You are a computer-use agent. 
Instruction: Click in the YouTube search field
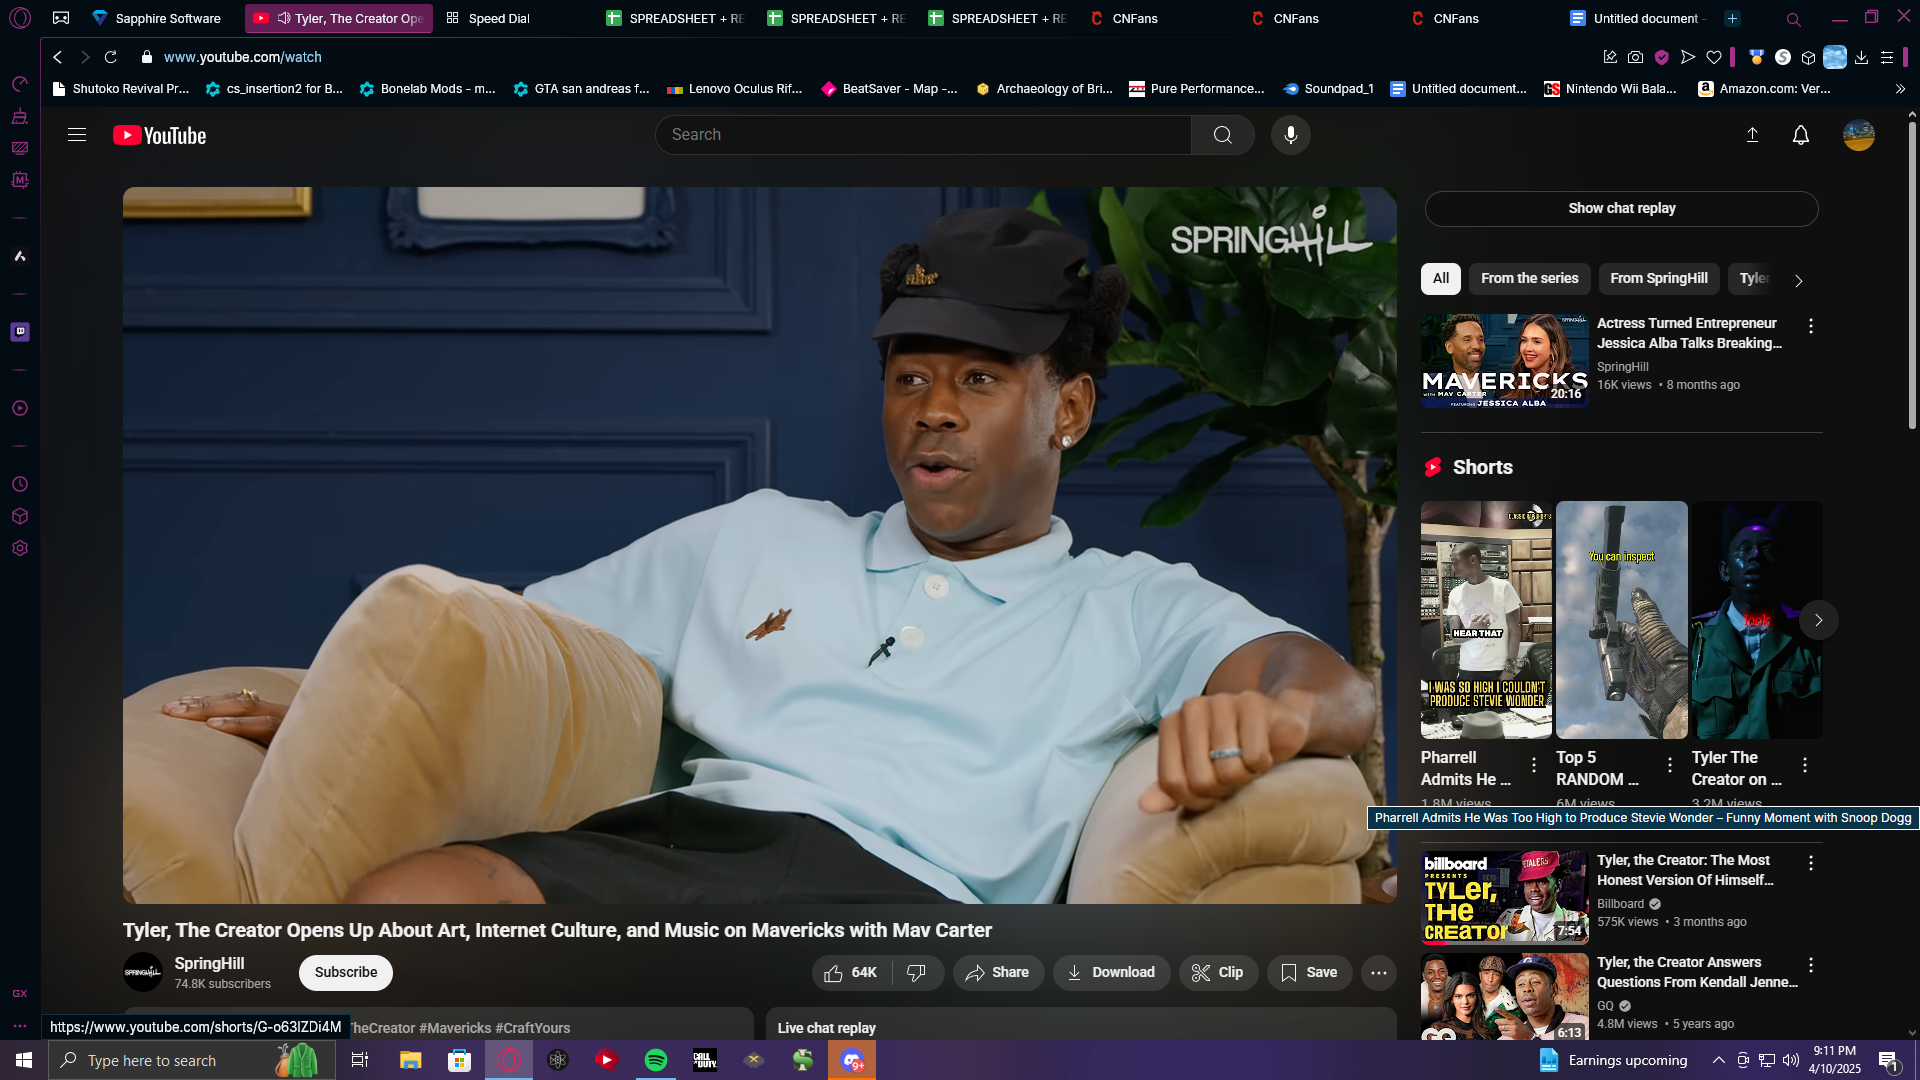(x=920, y=135)
